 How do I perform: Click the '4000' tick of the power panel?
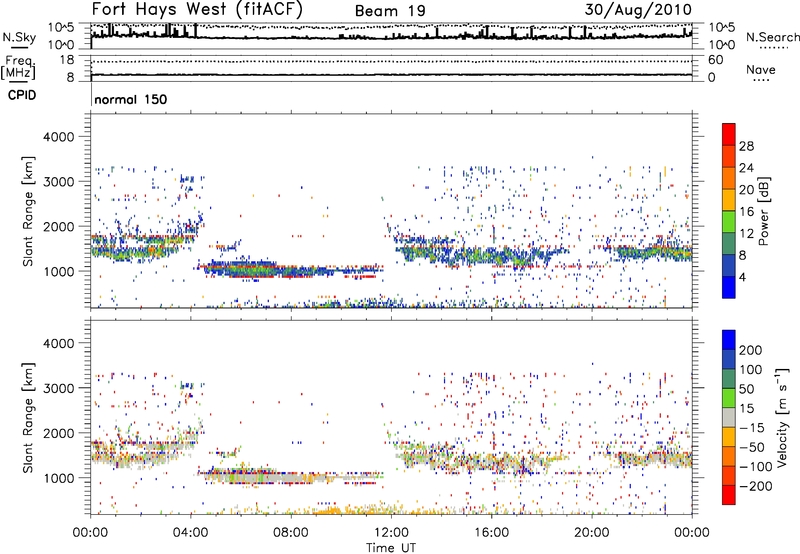click(59, 137)
